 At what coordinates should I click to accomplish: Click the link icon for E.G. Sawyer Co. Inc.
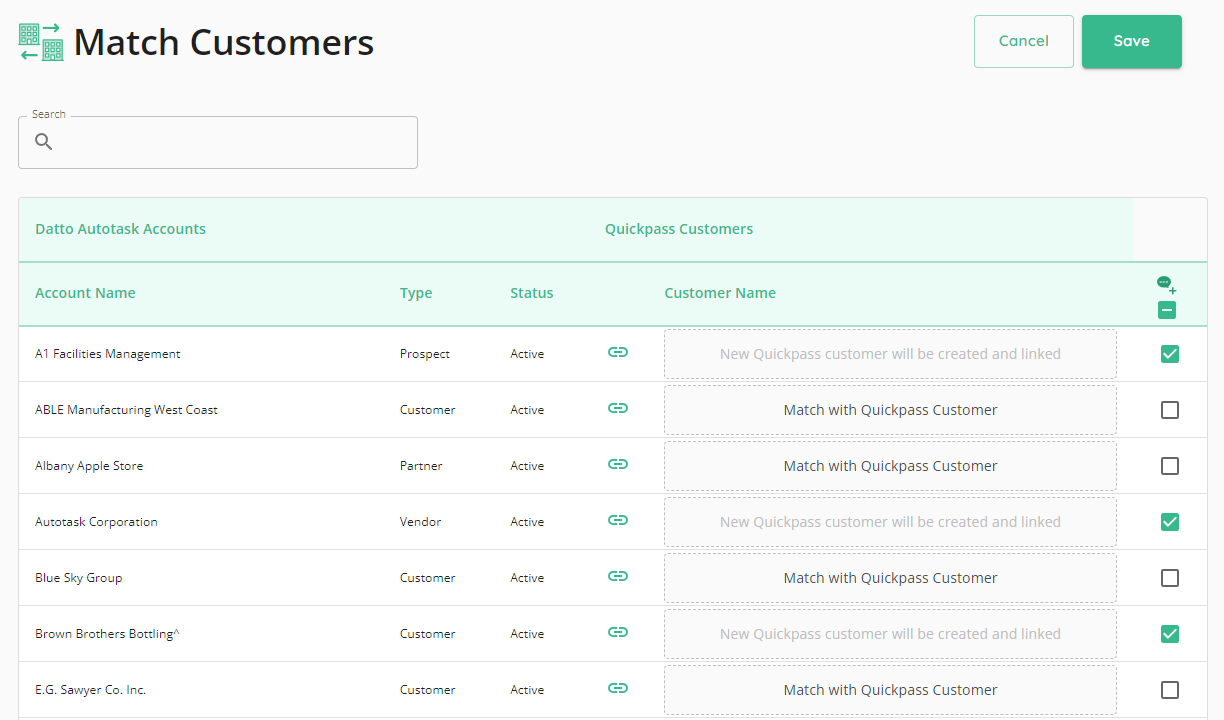pos(618,688)
